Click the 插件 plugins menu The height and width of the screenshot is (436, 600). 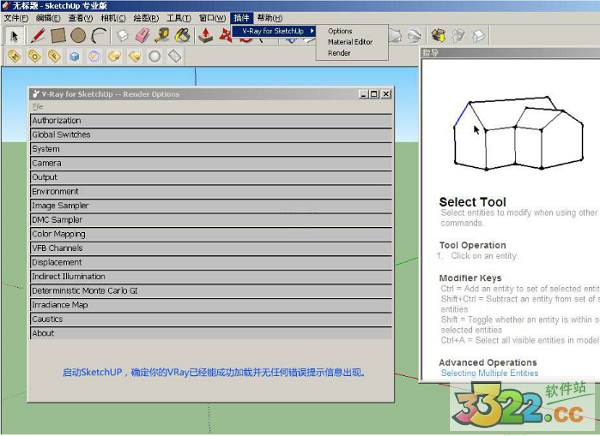(241, 18)
